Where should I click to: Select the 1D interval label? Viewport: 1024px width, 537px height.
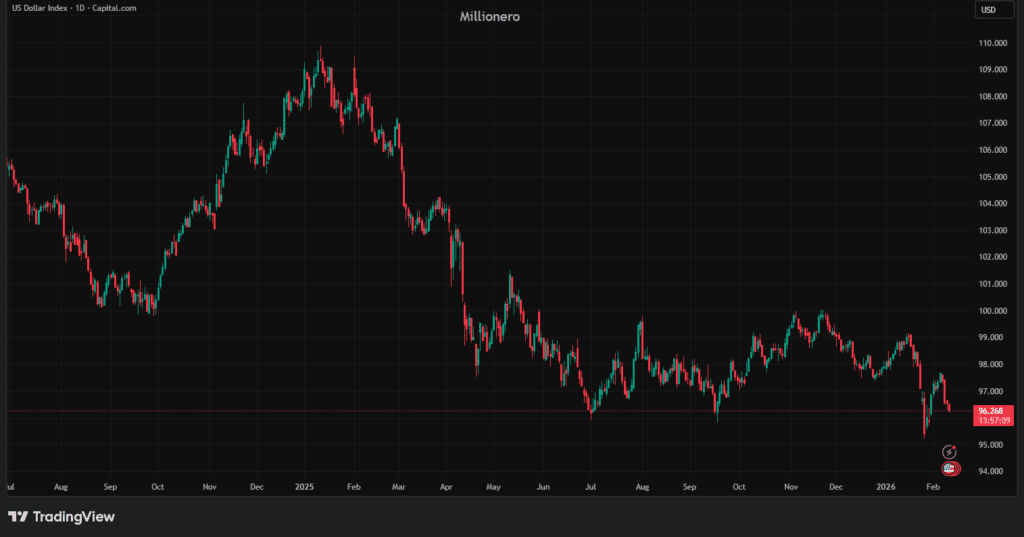(x=83, y=8)
